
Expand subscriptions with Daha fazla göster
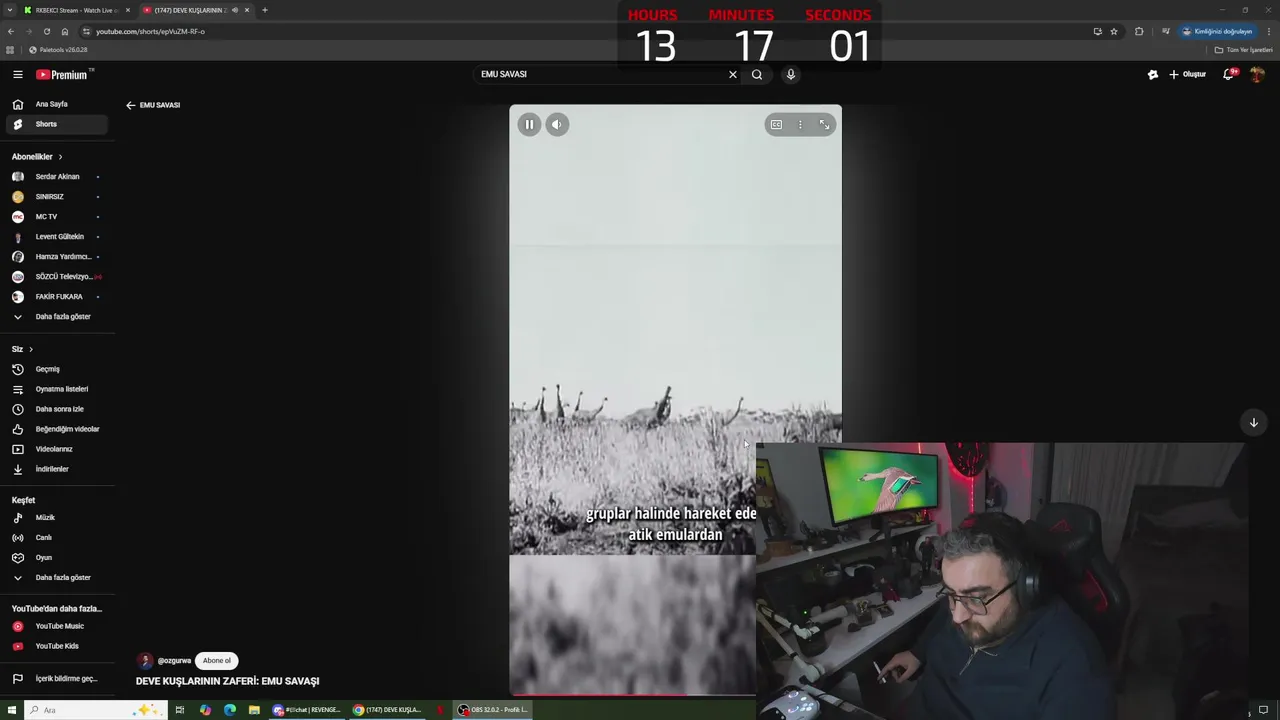(x=58, y=317)
